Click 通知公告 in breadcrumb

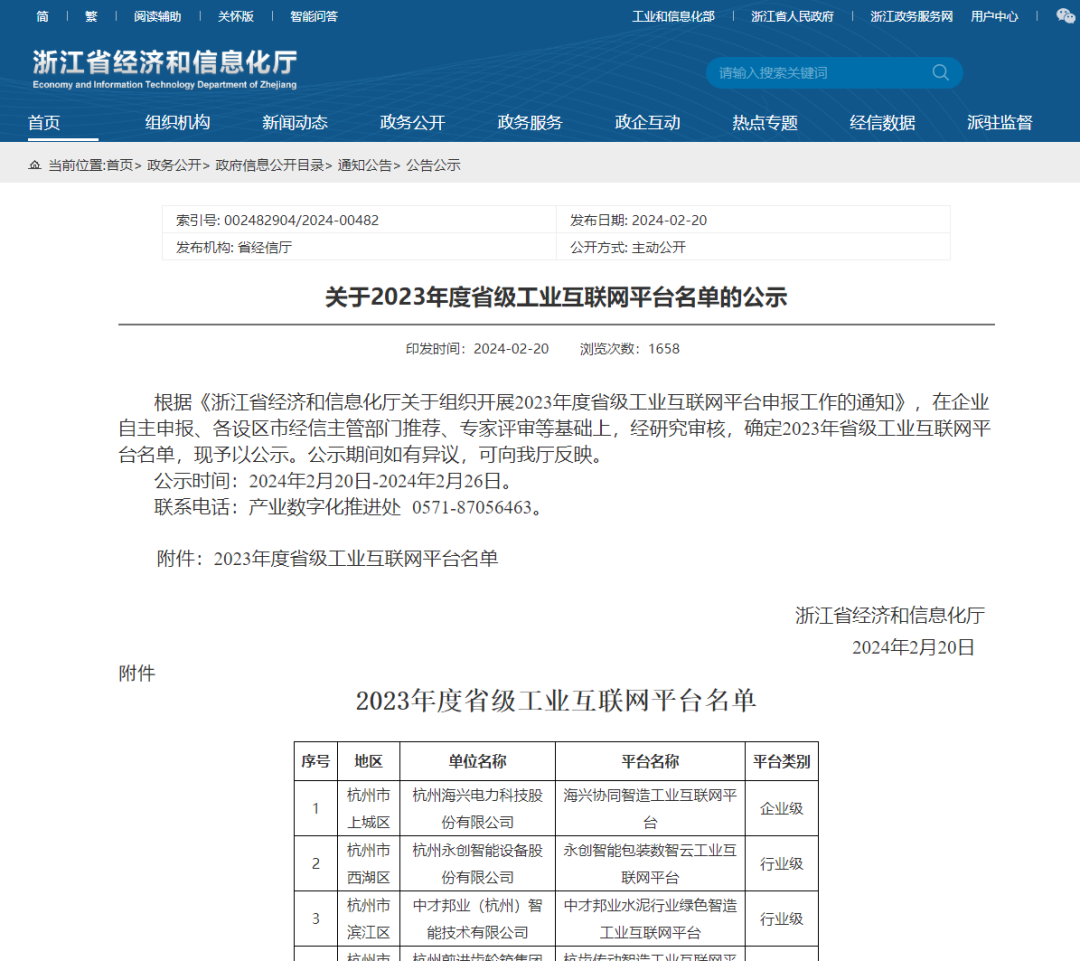364,166
